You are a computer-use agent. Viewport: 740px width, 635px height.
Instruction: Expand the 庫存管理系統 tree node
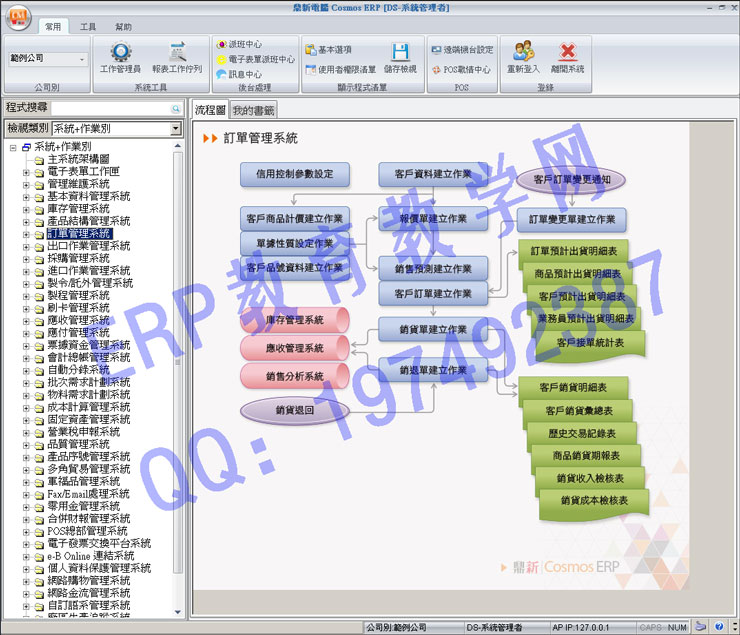tap(26, 209)
